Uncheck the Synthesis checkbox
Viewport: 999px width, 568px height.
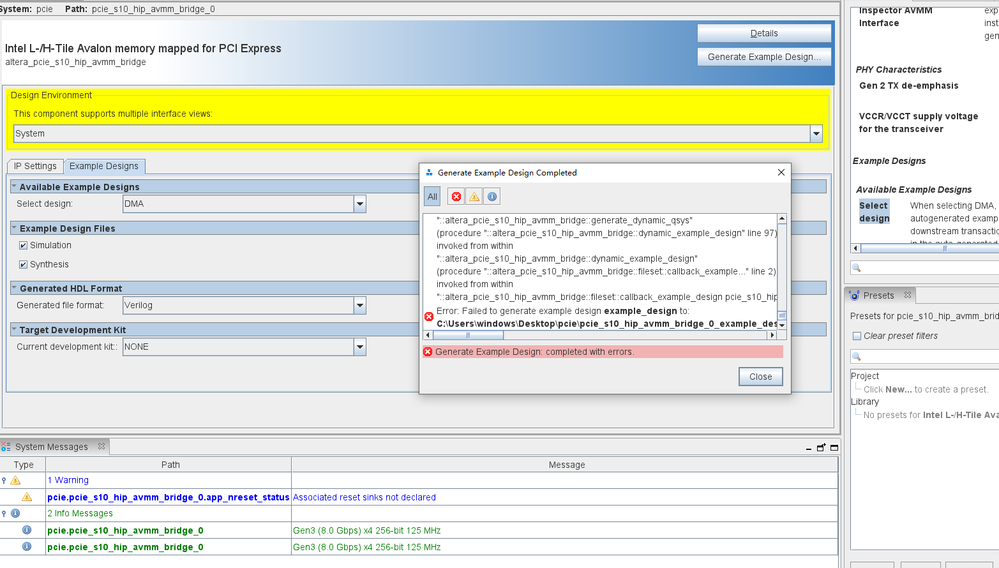coord(23,265)
